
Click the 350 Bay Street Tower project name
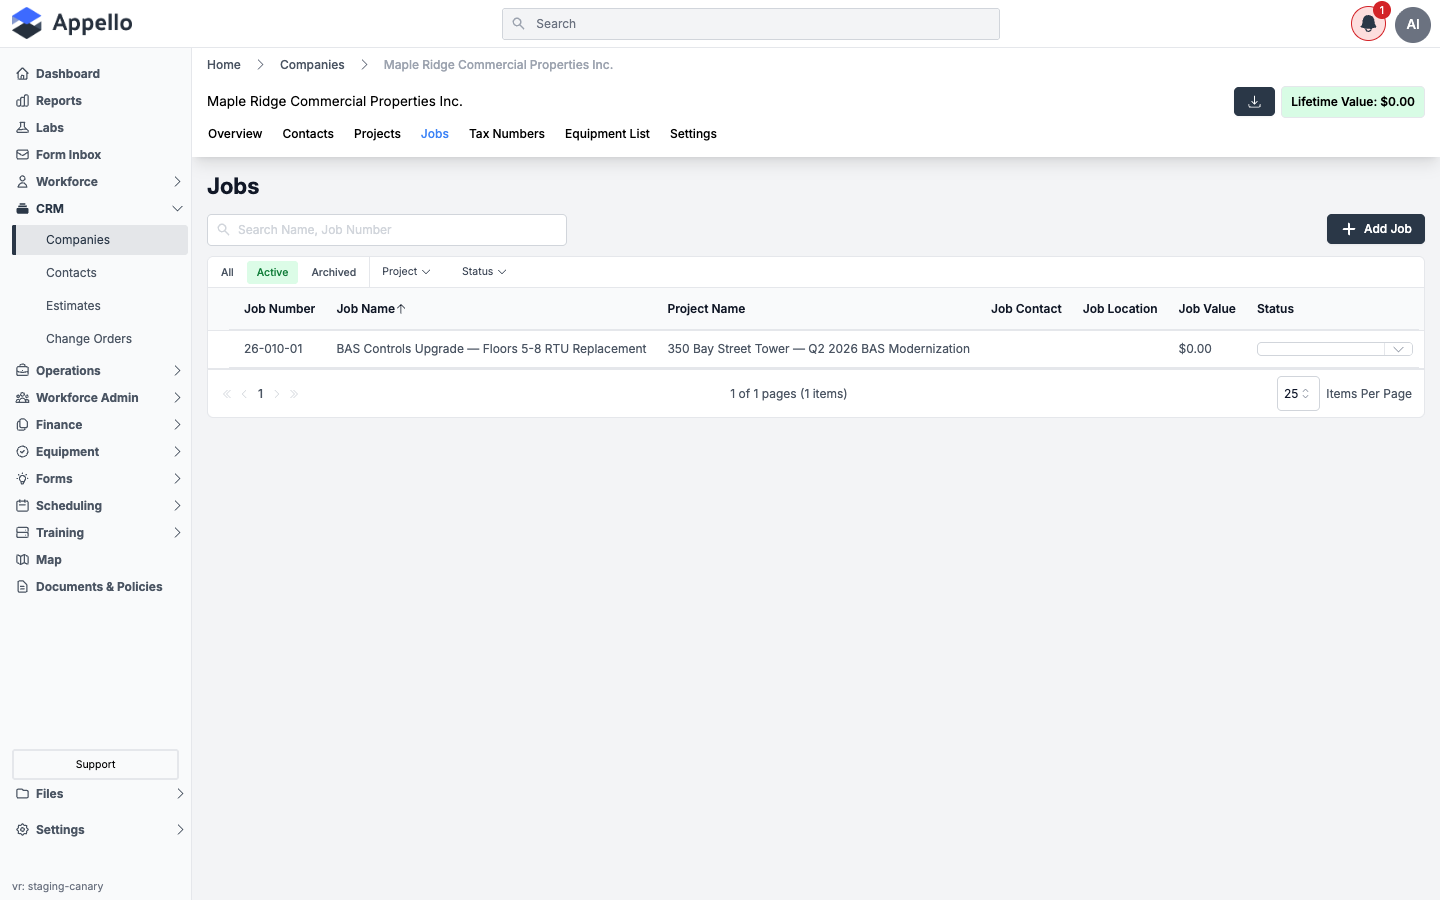tap(819, 349)
